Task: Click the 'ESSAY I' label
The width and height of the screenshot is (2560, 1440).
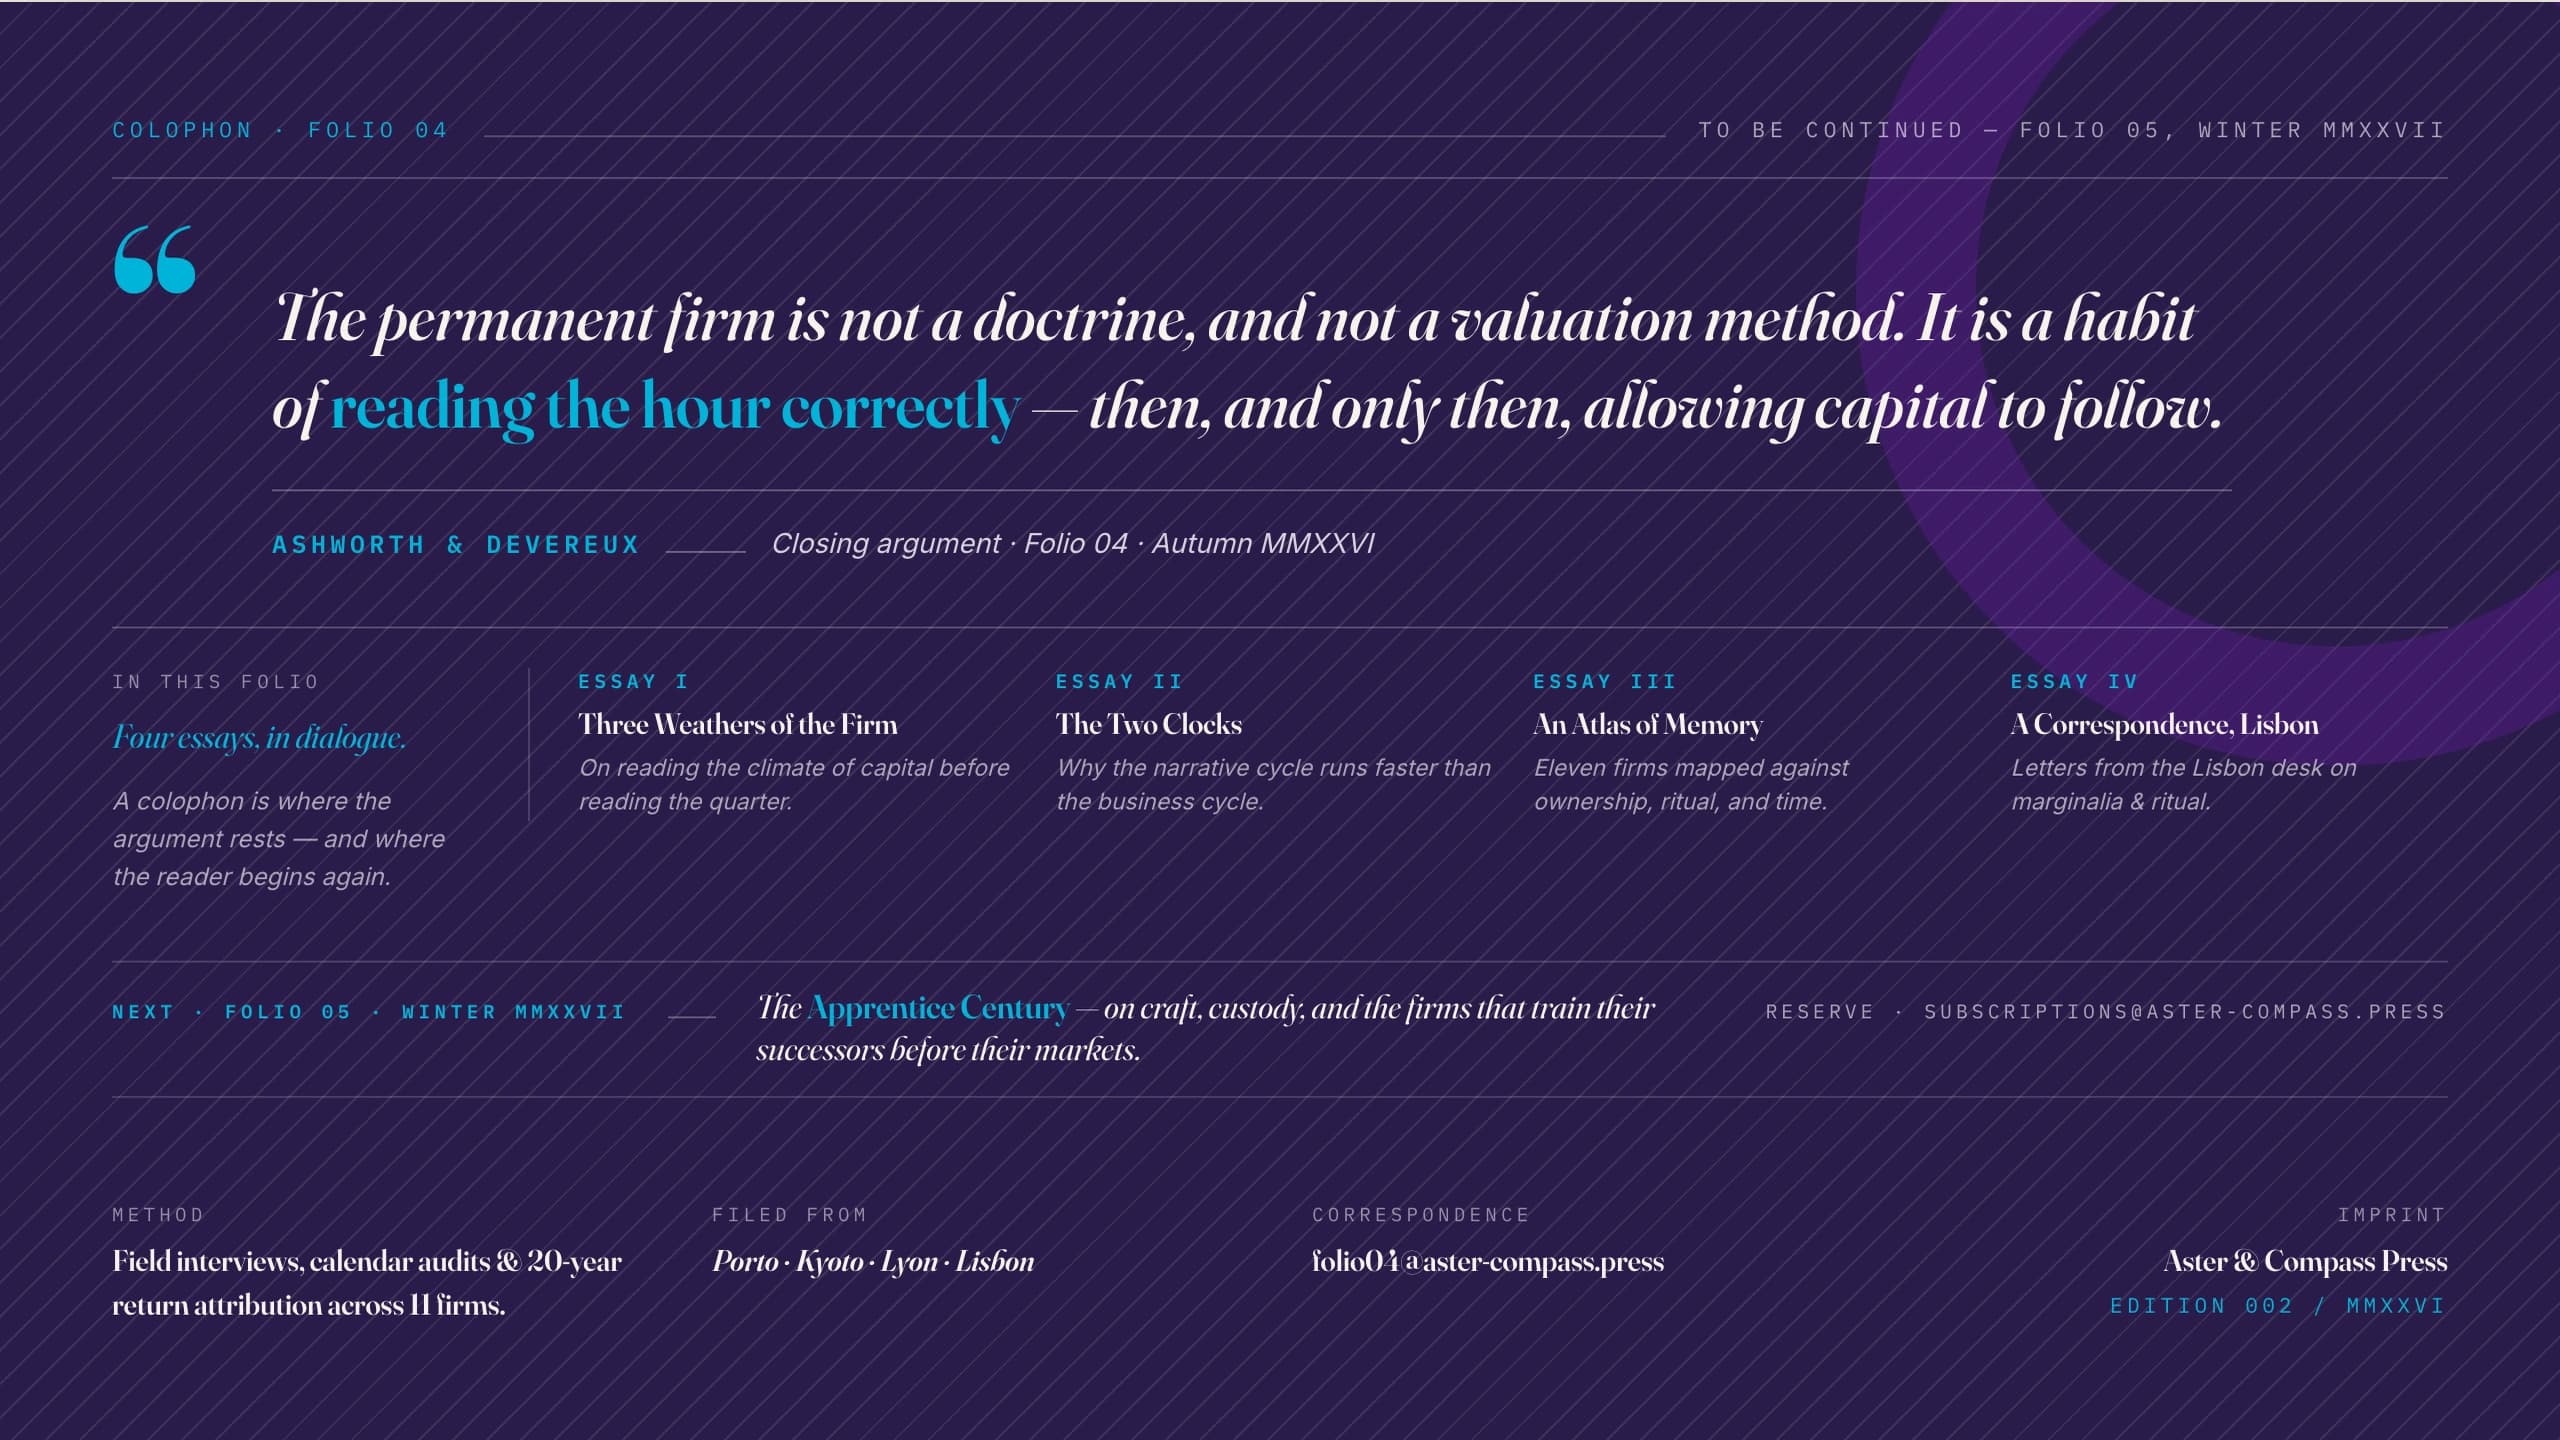Action: pos(634,681)
